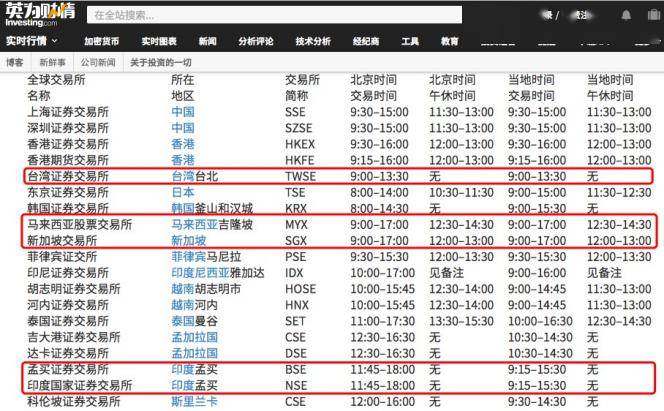
Task: Click the 泰国 region link
Action: [x=183, y=321]
